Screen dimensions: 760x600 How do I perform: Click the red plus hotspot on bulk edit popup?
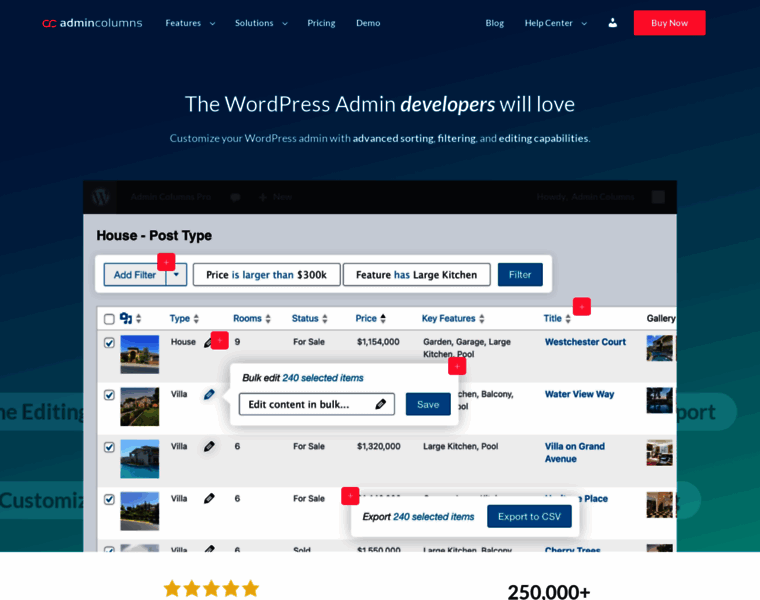point(457,366)
